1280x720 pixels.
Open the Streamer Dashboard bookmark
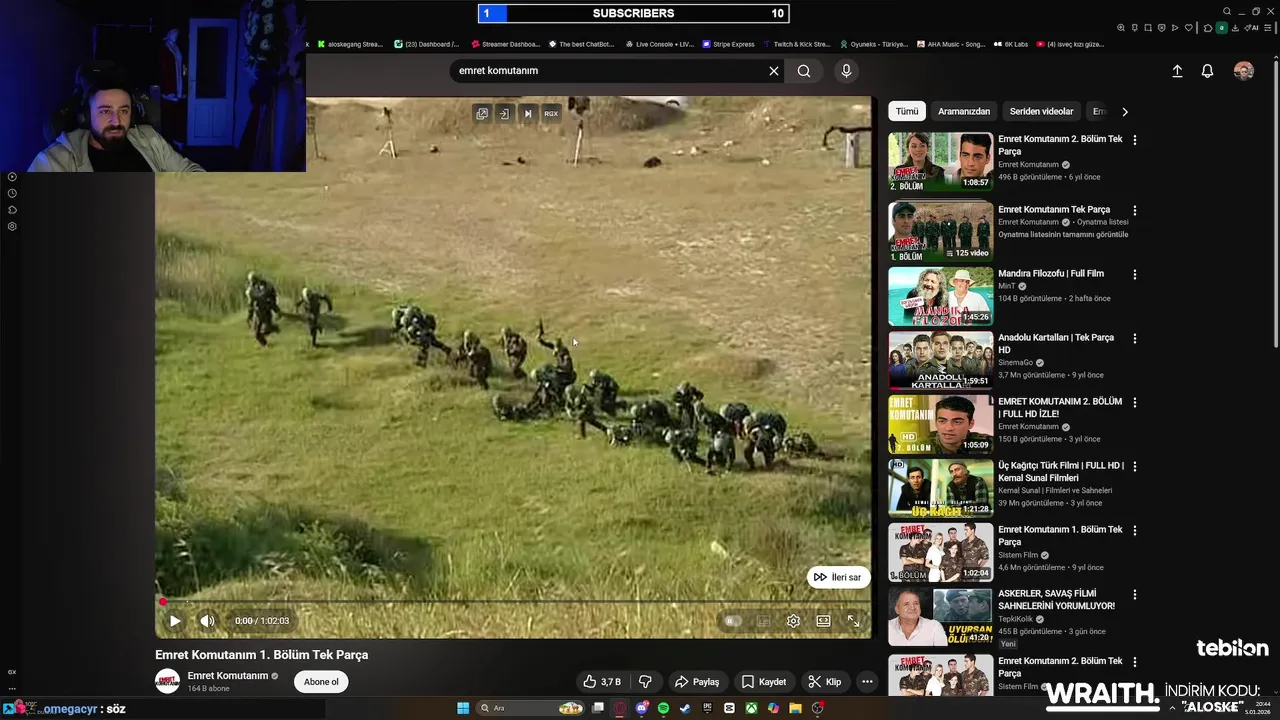(x=505, y=44)
